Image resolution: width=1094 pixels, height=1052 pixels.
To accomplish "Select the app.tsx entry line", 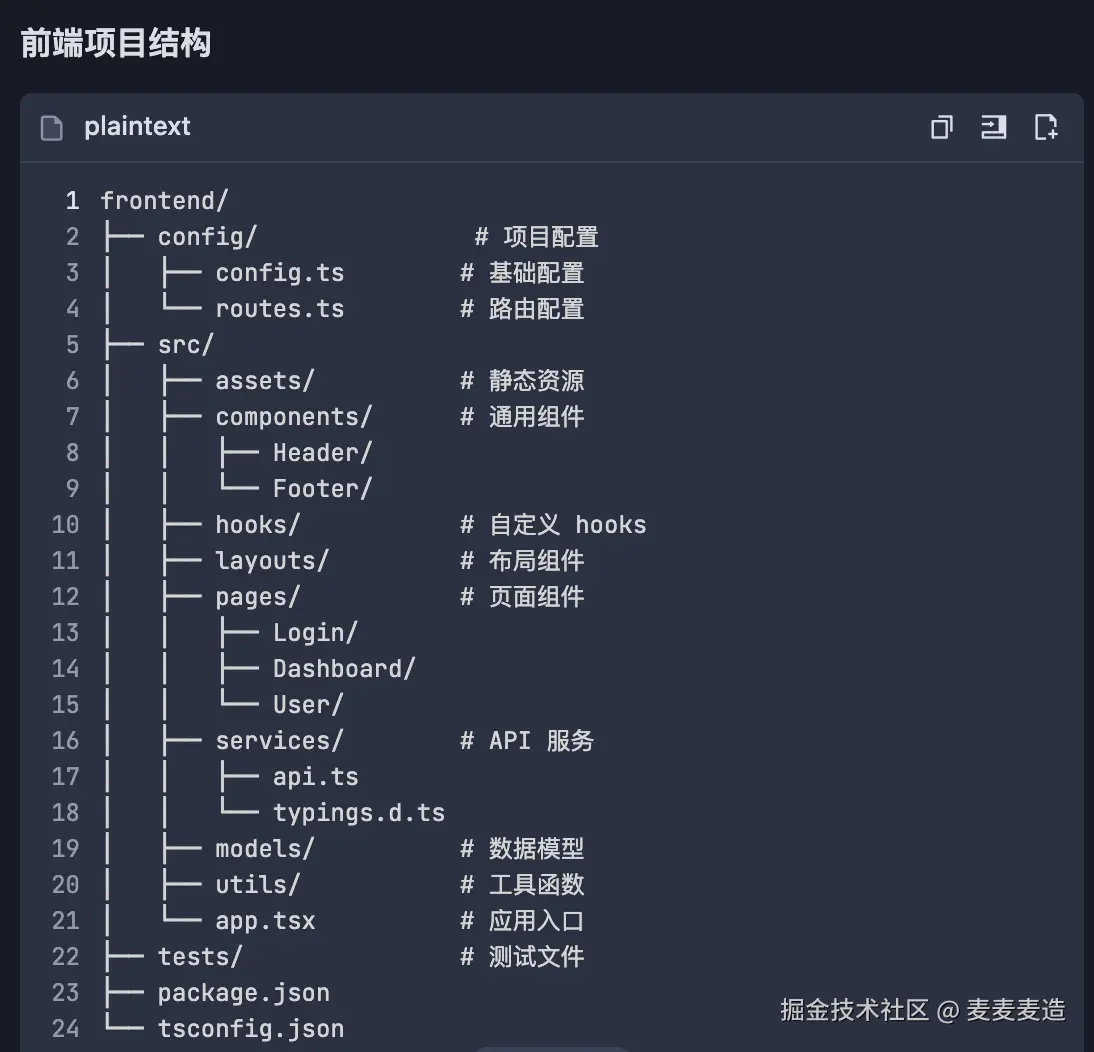I will [264, 920].
